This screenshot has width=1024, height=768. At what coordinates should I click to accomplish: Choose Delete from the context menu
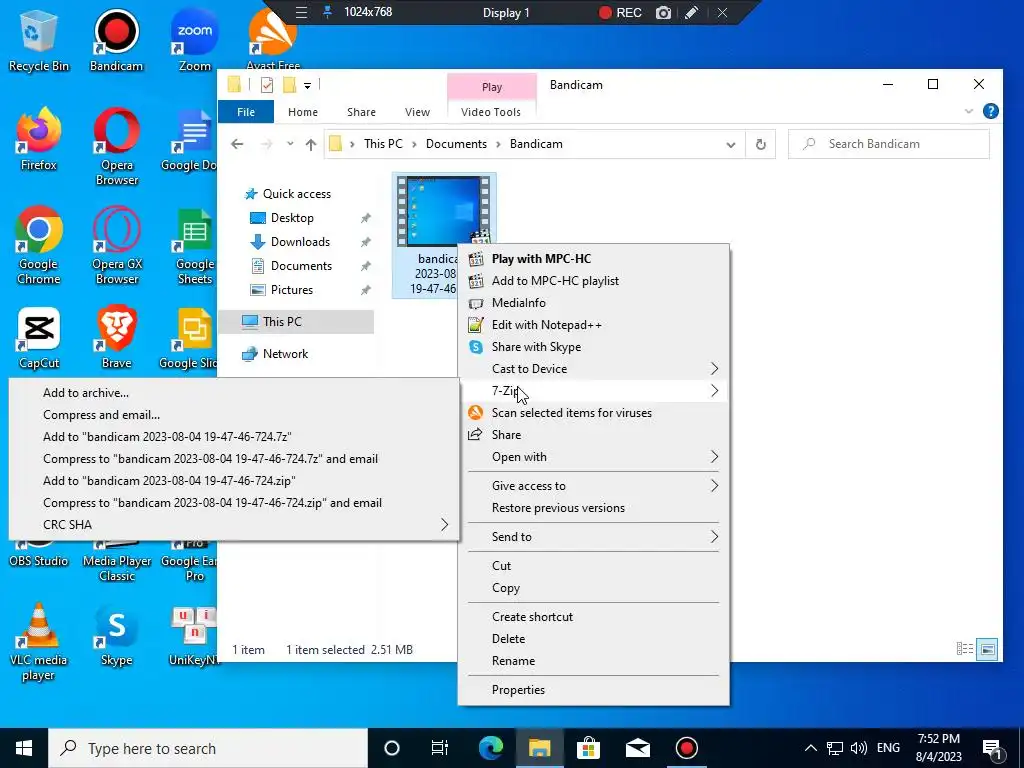[594, 639]
